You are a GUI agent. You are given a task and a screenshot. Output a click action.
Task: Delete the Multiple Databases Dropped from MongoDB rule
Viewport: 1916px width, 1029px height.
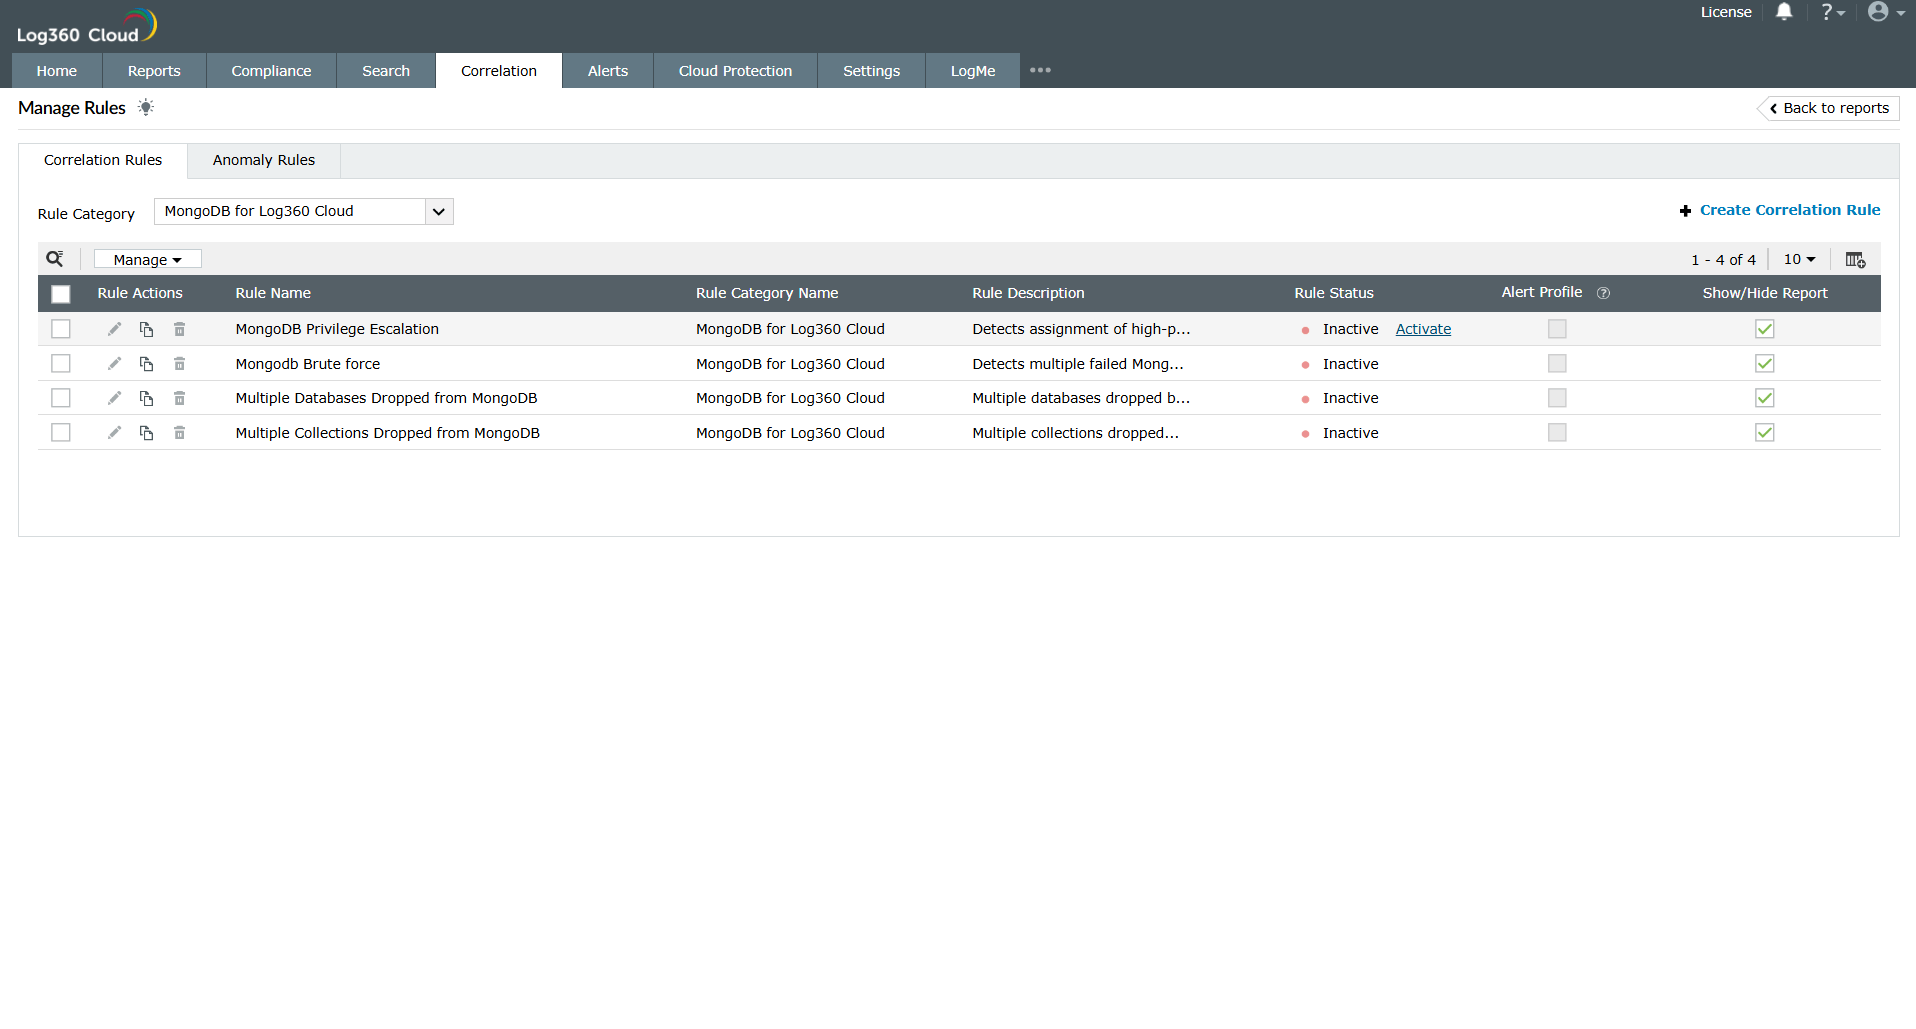(180, 397)
